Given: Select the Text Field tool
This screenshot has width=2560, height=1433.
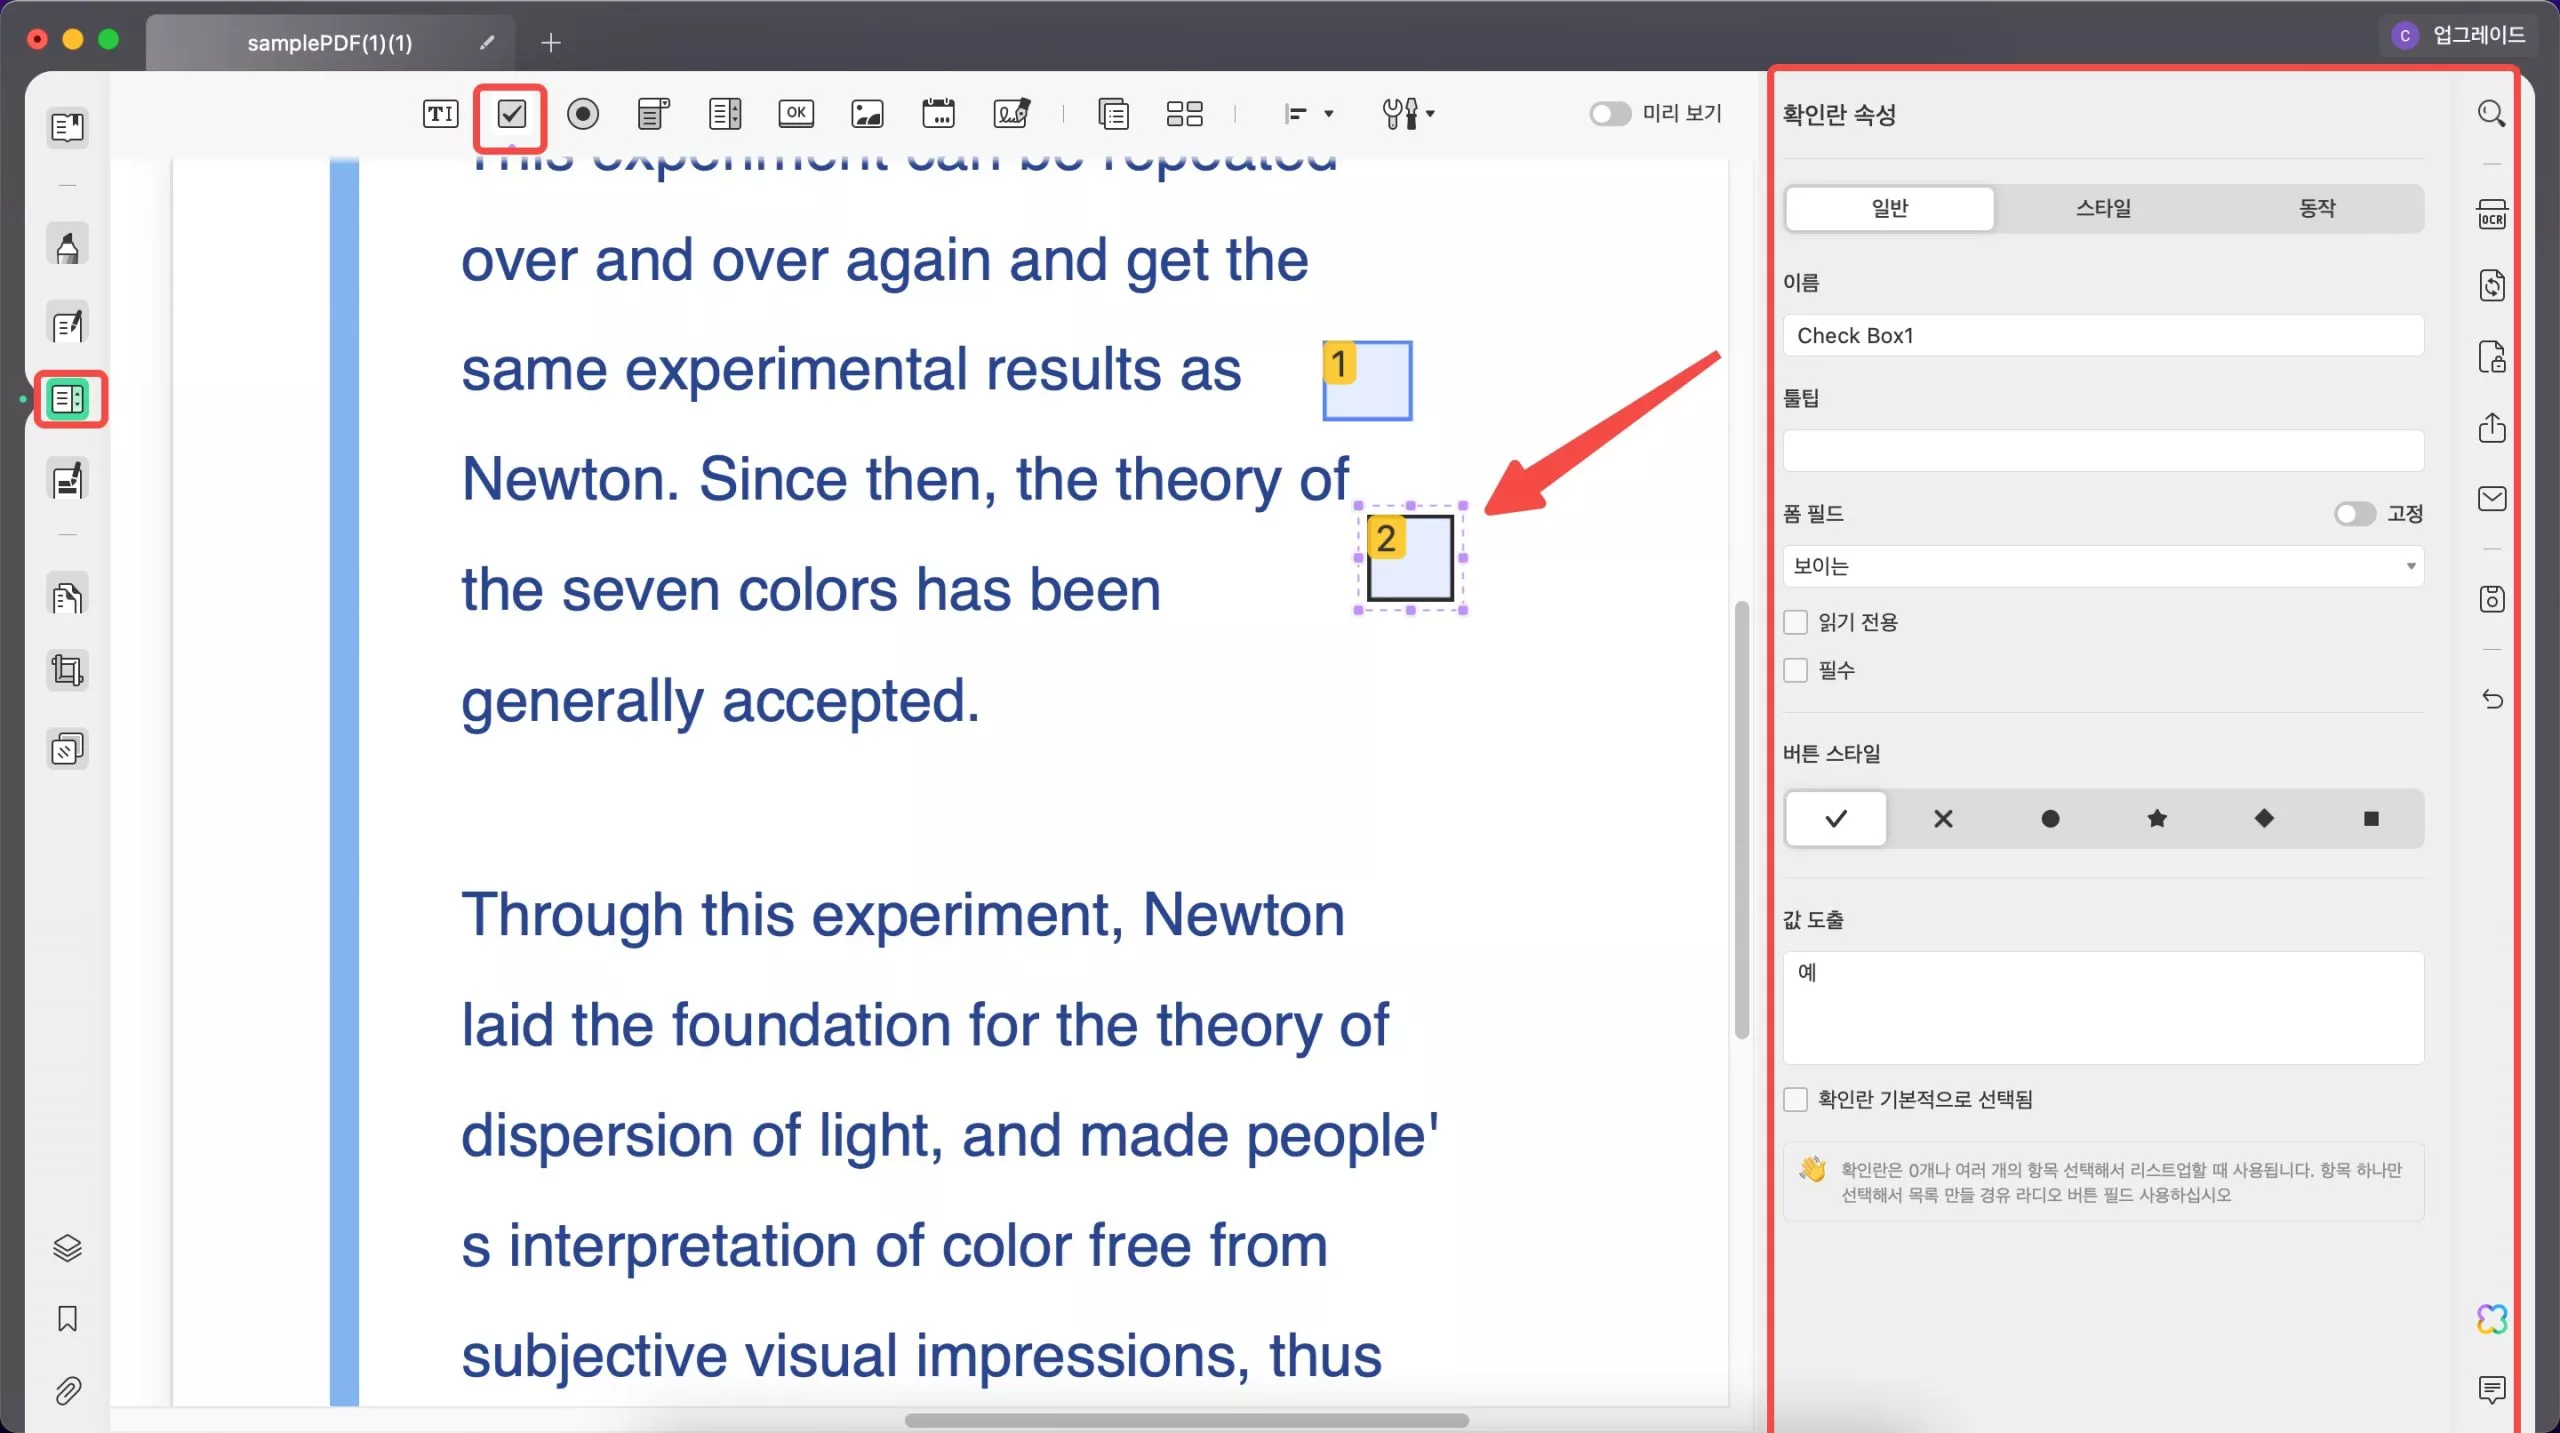Looking at the screenshot, I should [x=440, y=114].
